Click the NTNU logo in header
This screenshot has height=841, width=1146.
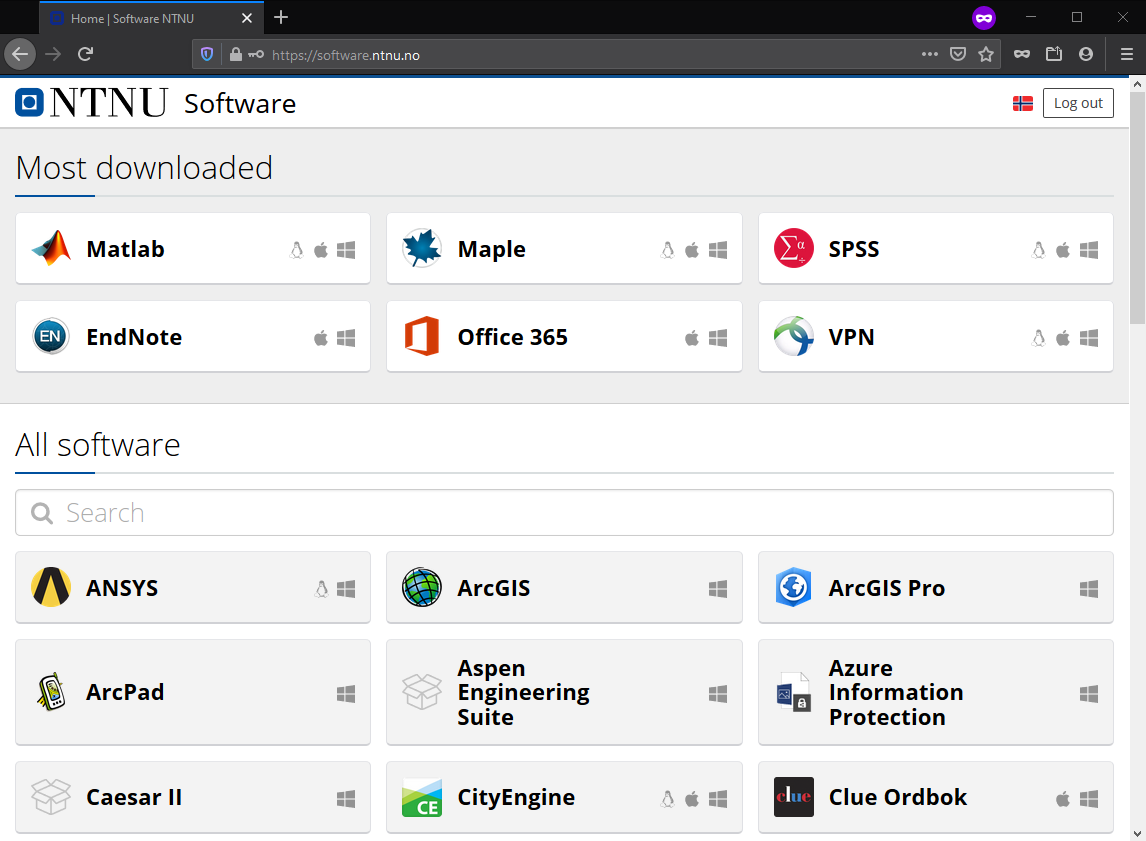pos(91,103)
